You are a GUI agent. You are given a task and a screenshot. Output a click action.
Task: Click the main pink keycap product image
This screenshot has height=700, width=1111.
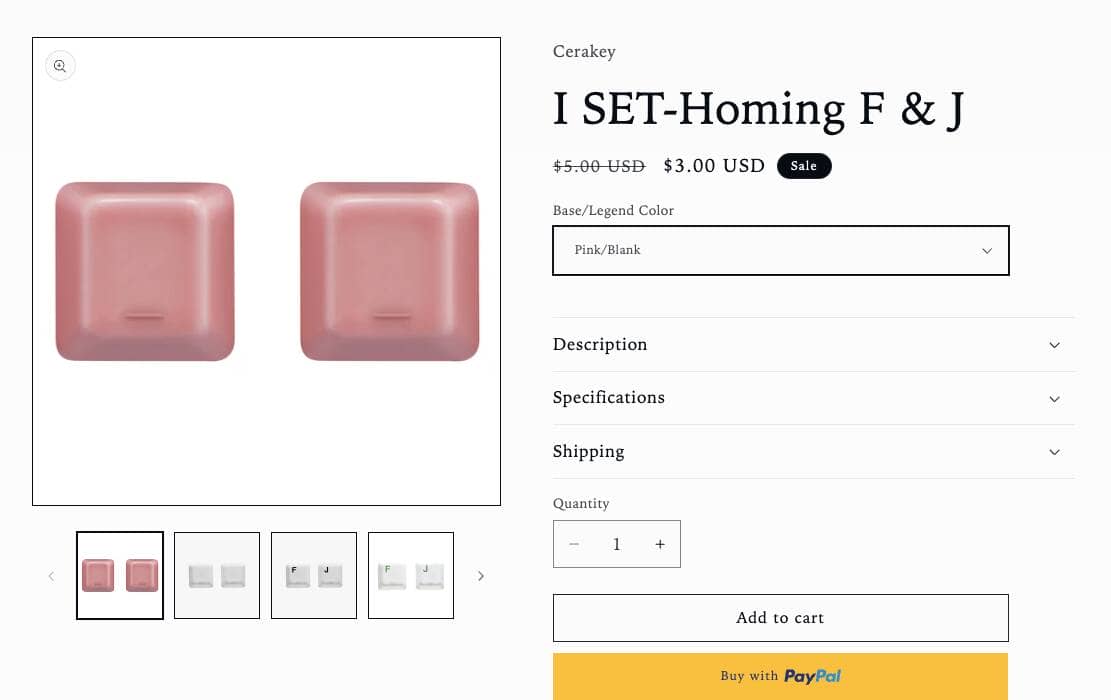(x=266, y=271)
